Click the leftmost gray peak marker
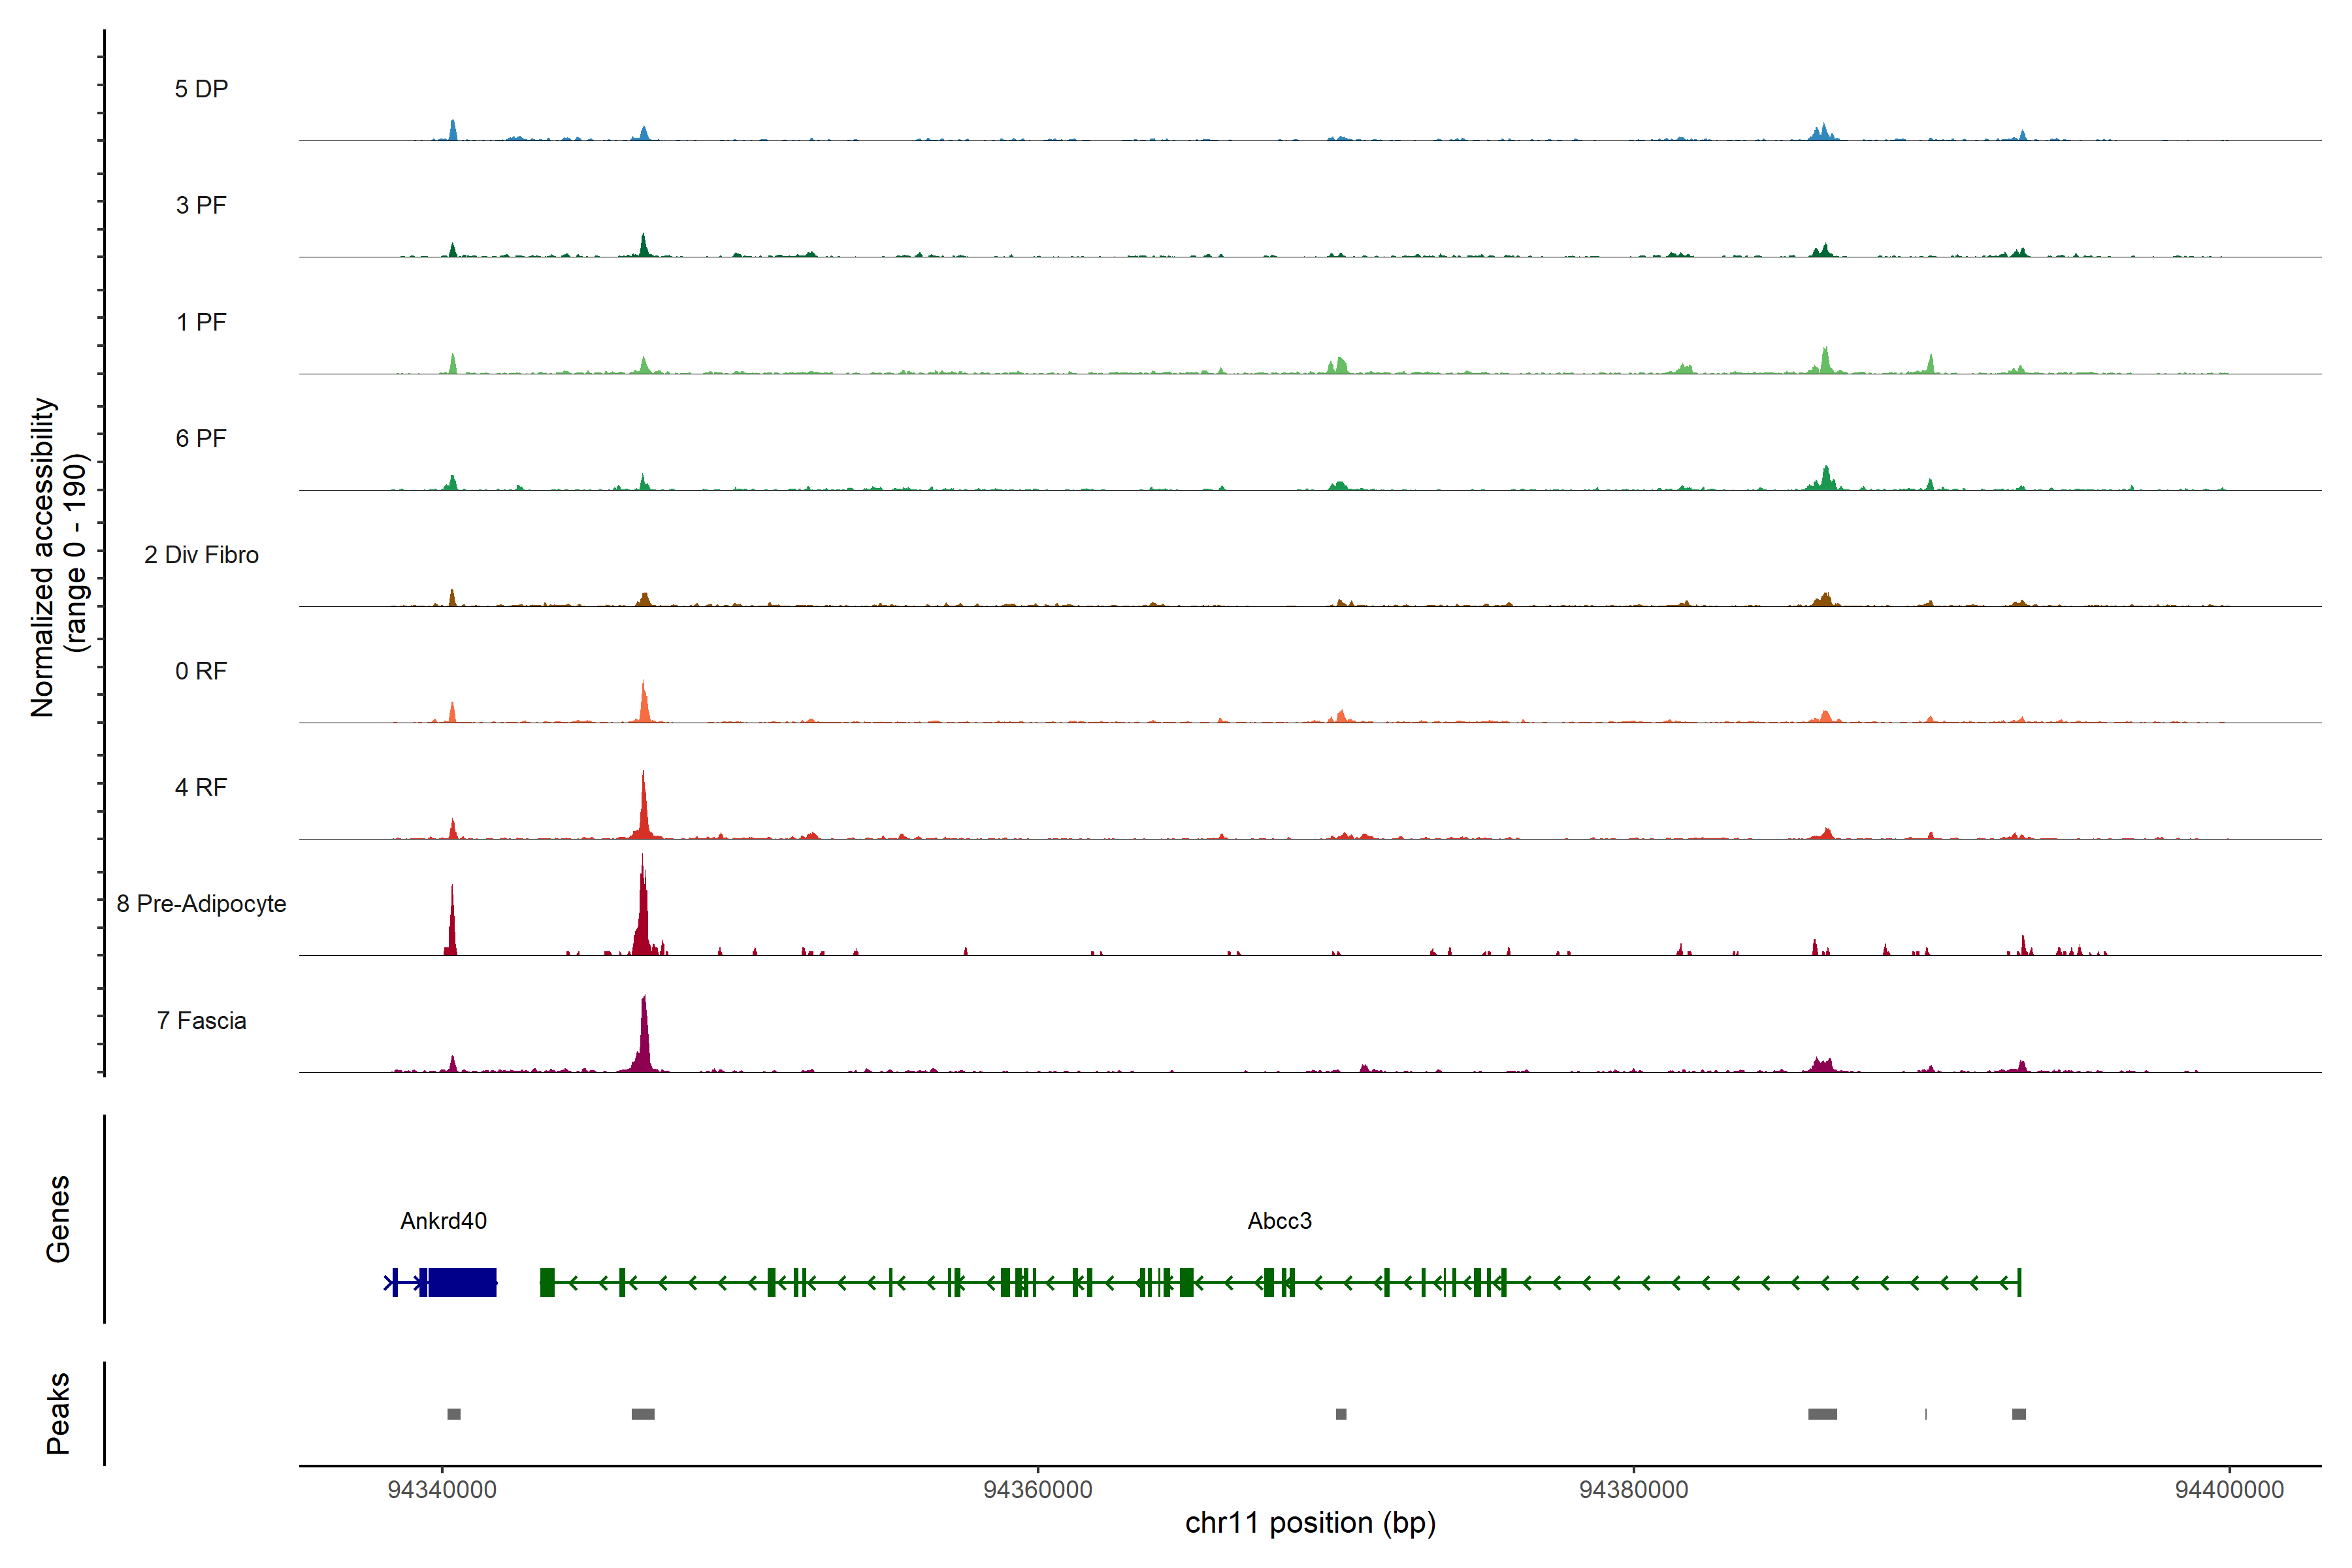The image size is (2352, 1568). pyautogui.click(x=454, y=1414)
